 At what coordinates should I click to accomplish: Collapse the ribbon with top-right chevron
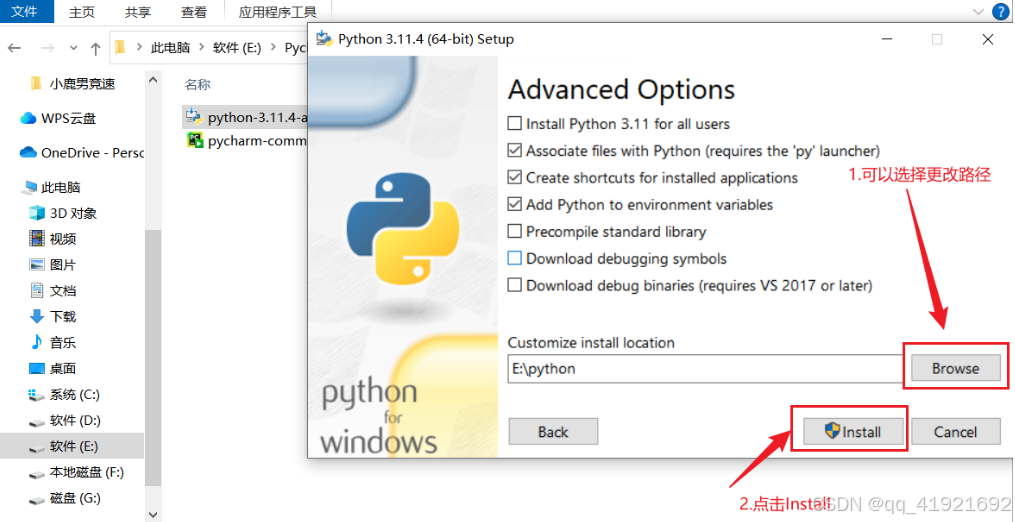[x=977, y=12]
